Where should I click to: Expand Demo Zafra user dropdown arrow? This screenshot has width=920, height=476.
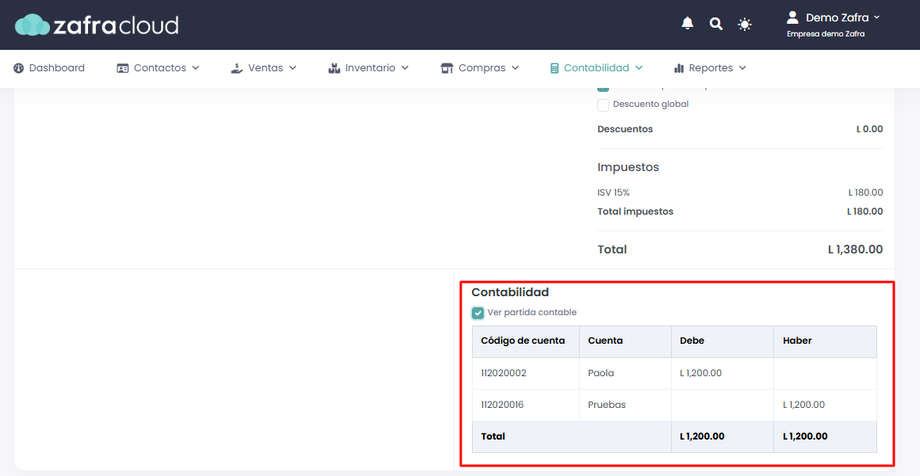[x=877, y=18]
